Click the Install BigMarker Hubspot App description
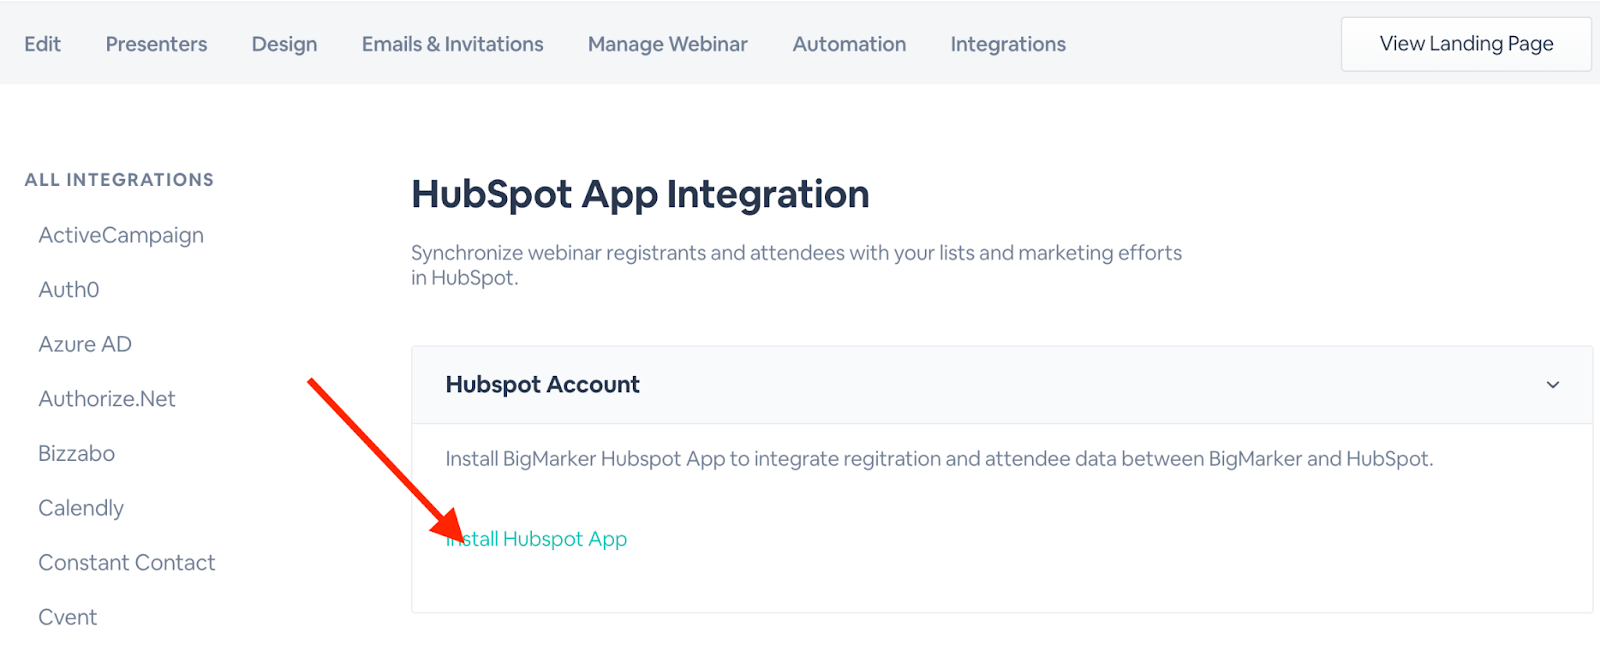The image size is (1600, 647). click(939, 459)
